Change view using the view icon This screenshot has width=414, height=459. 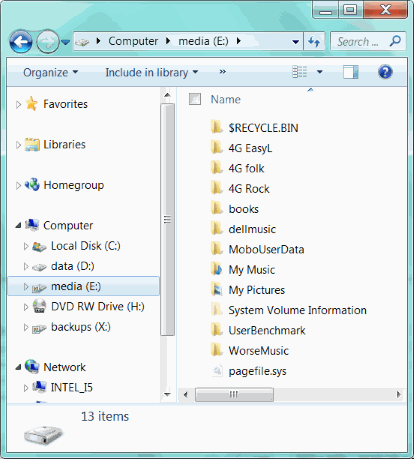click(300, 72)
